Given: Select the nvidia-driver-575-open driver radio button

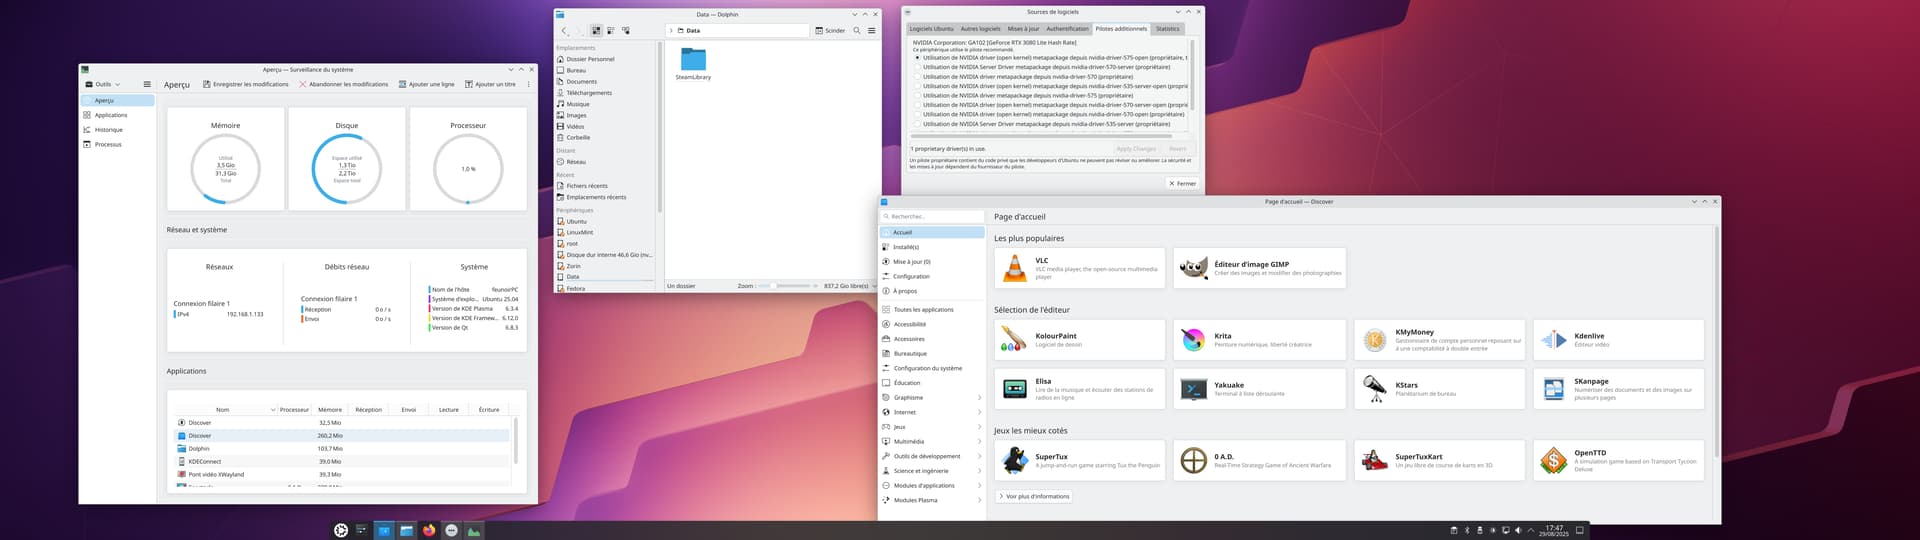Looking at the screenshot, I should 918,58.
